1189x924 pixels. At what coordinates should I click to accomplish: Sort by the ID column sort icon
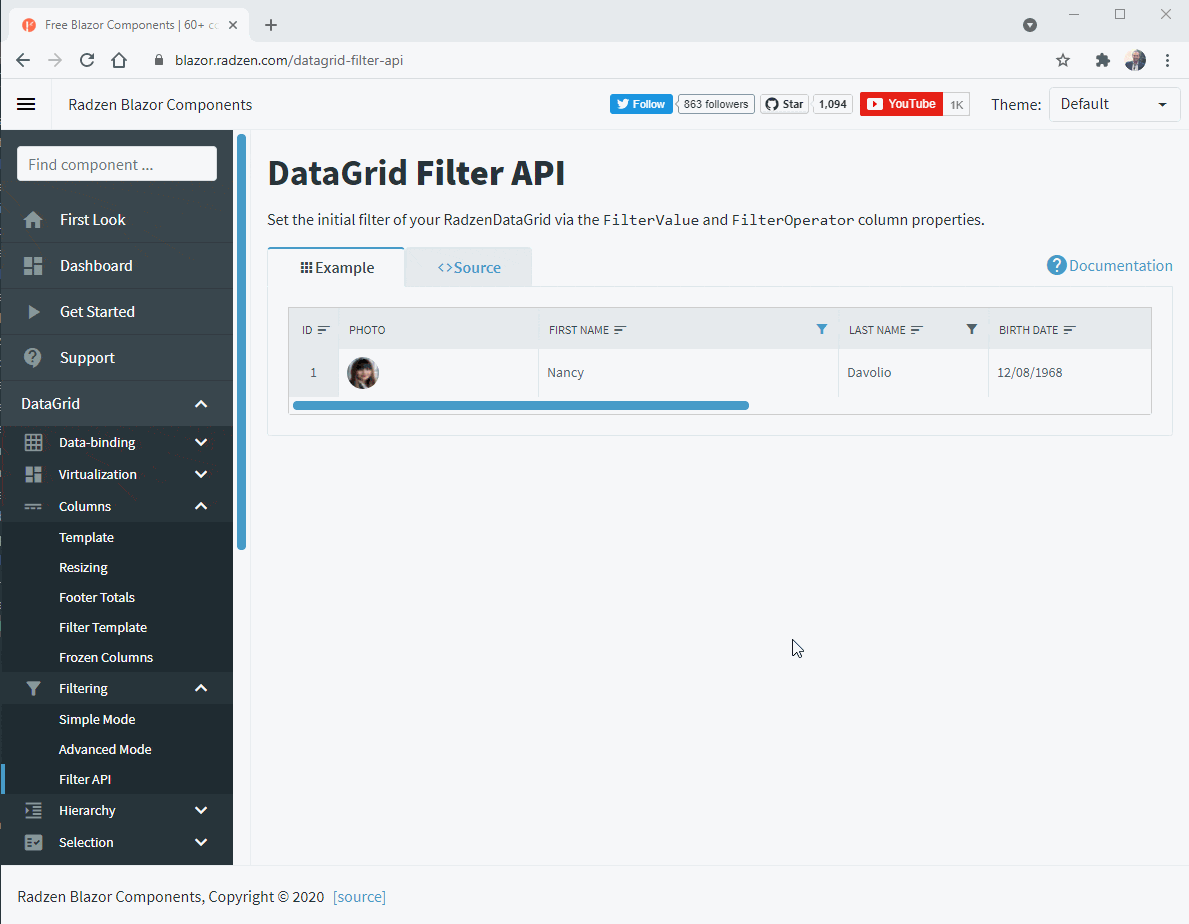(x=324, y=330)
